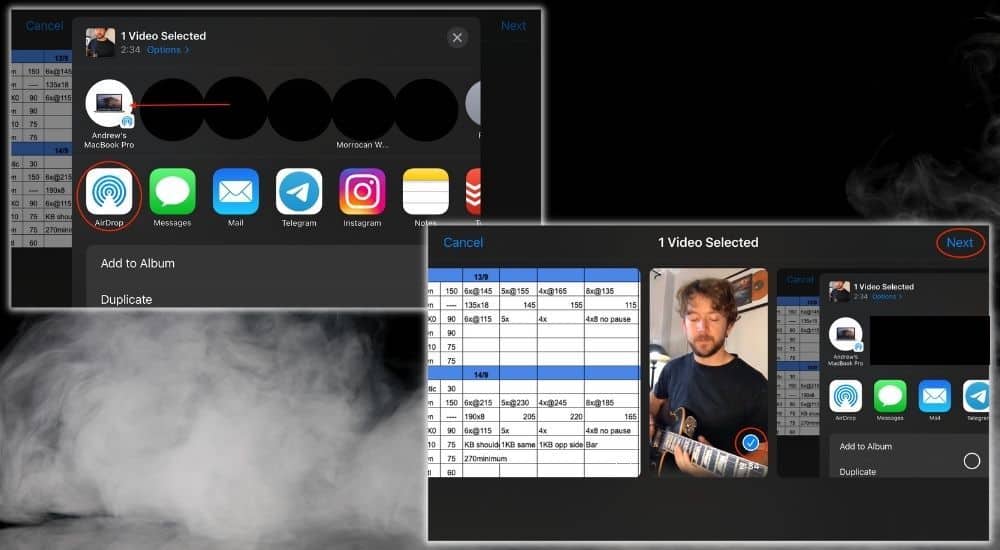The width and height of the screenshot is (1000, 550).
Task: Click cell '270minimum' in spreadsheet thumbnail
Action: (x=485, y=458)
